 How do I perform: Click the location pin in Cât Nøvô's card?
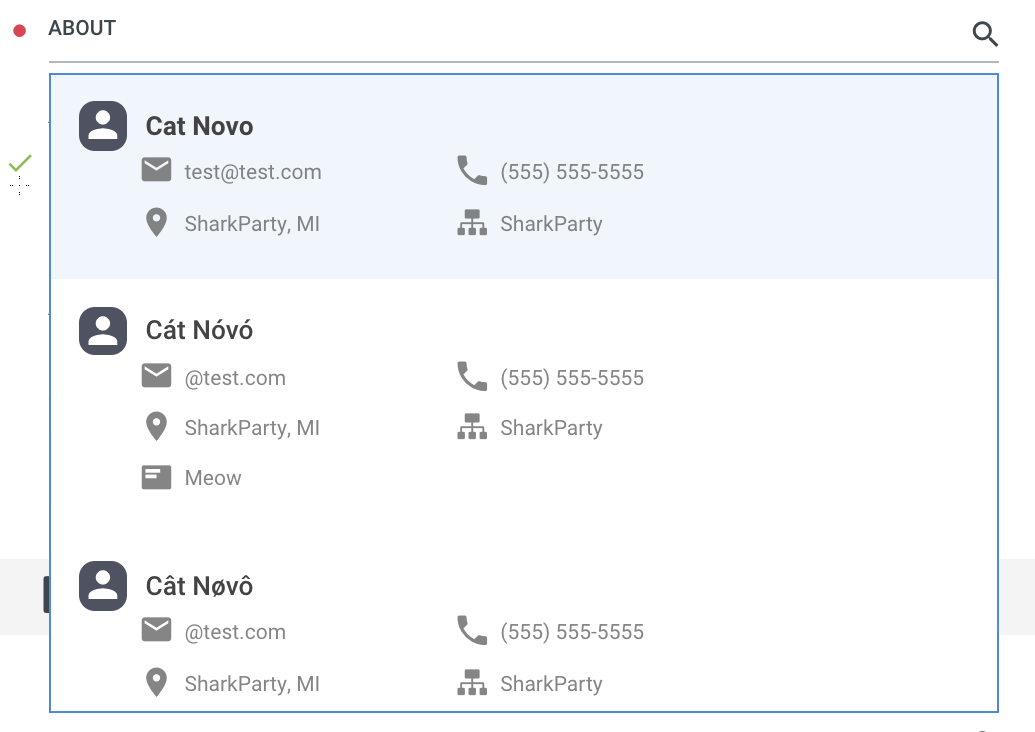156,682
